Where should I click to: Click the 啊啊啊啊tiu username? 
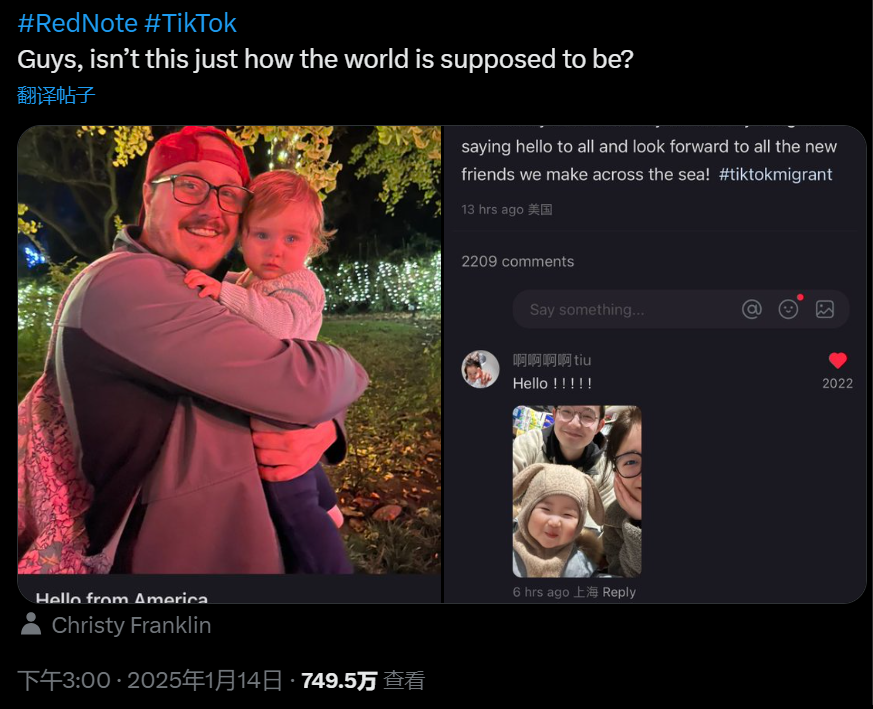552,360
